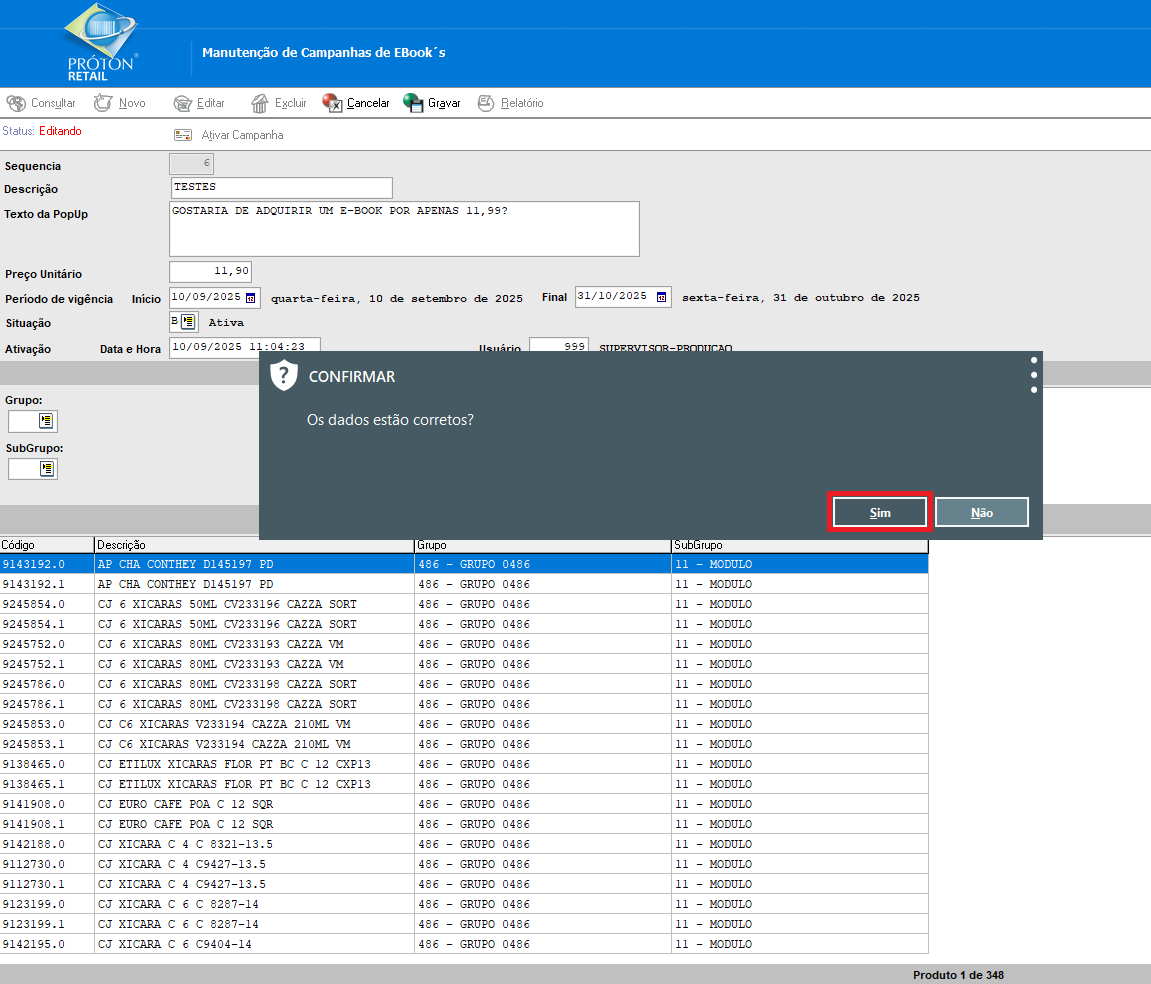The width and height of the screenshot is (1151, 984).
Task: Select row with code 9245786.1
Action: (x=464, y=704)
